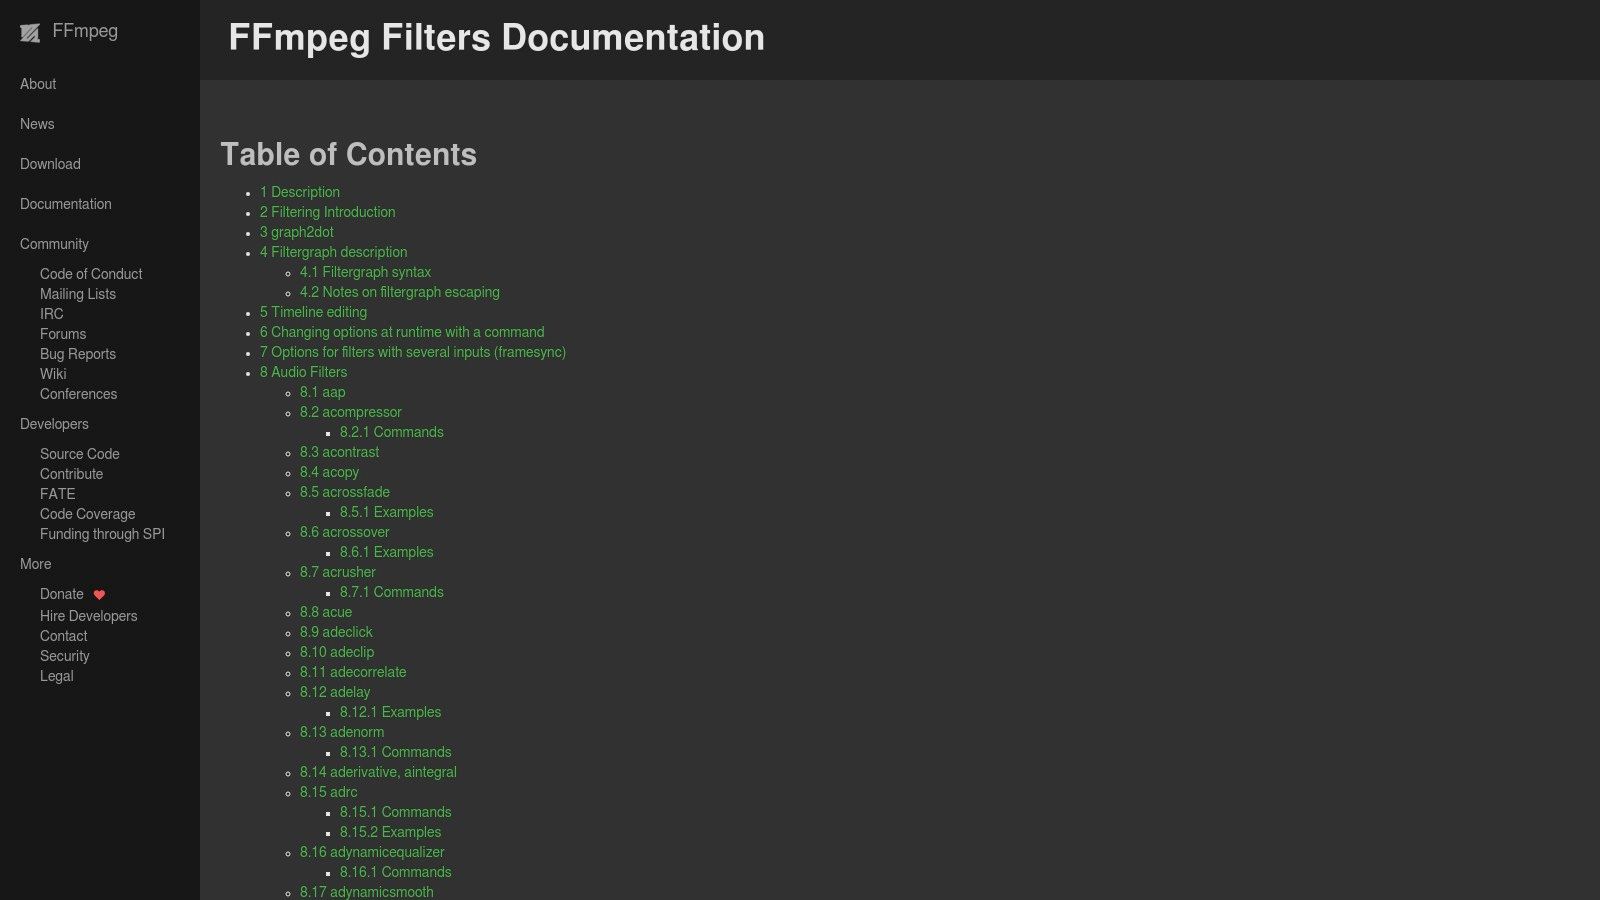Open 4.2 Notes on filtergraph escaping
Image resolution: width=1600 pixels, height=900 pixels.
tap(399, 292)
